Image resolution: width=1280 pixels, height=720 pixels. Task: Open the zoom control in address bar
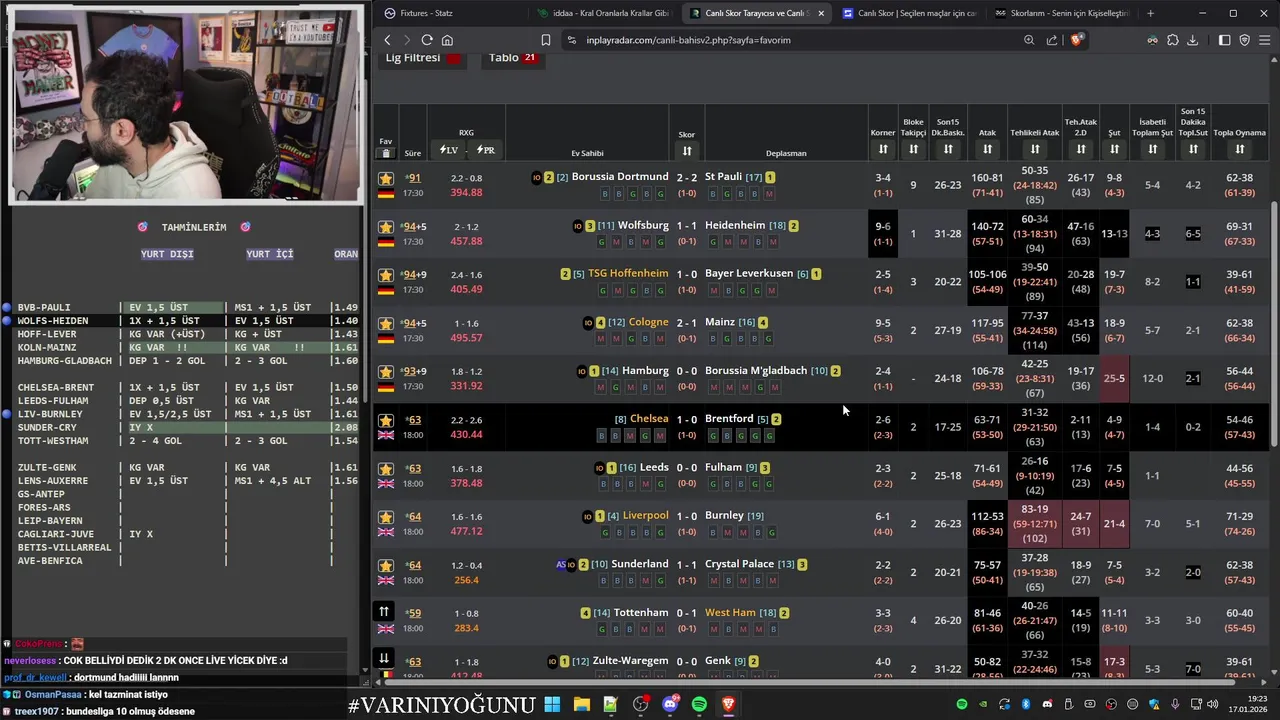click(1029, 40)
